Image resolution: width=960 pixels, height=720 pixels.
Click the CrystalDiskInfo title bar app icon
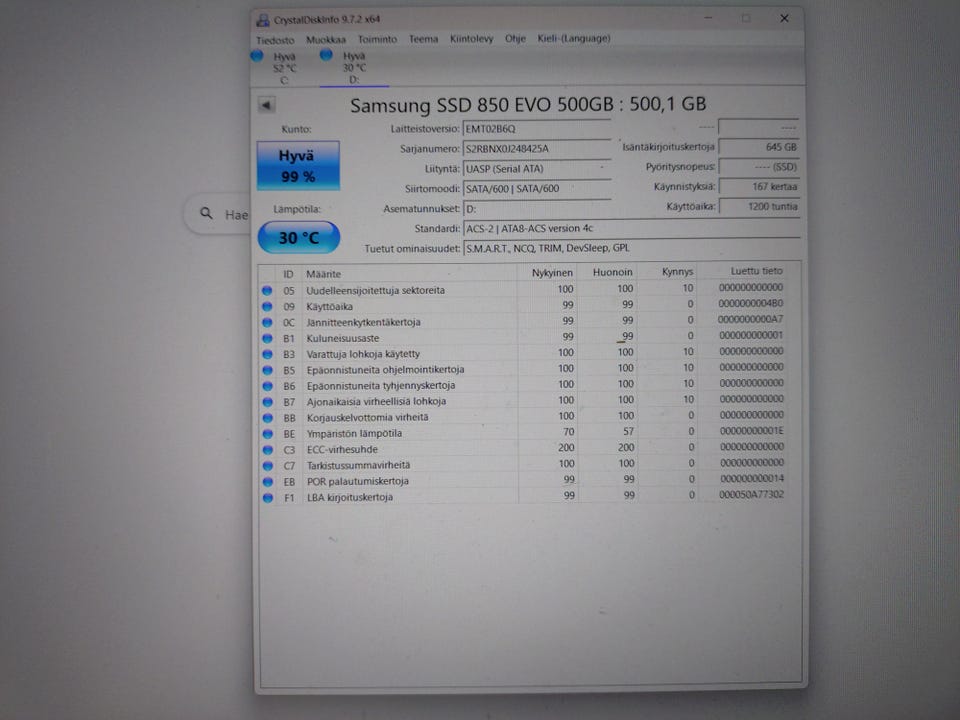click(263, 20)
